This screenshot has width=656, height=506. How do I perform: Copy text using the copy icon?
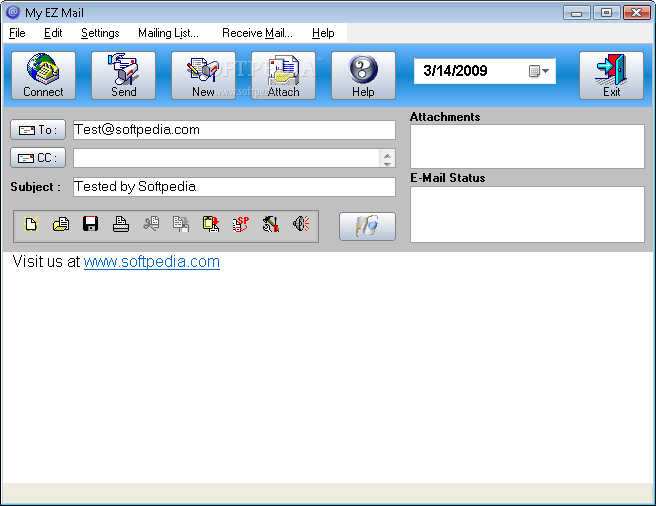click(x=181, y=224)
